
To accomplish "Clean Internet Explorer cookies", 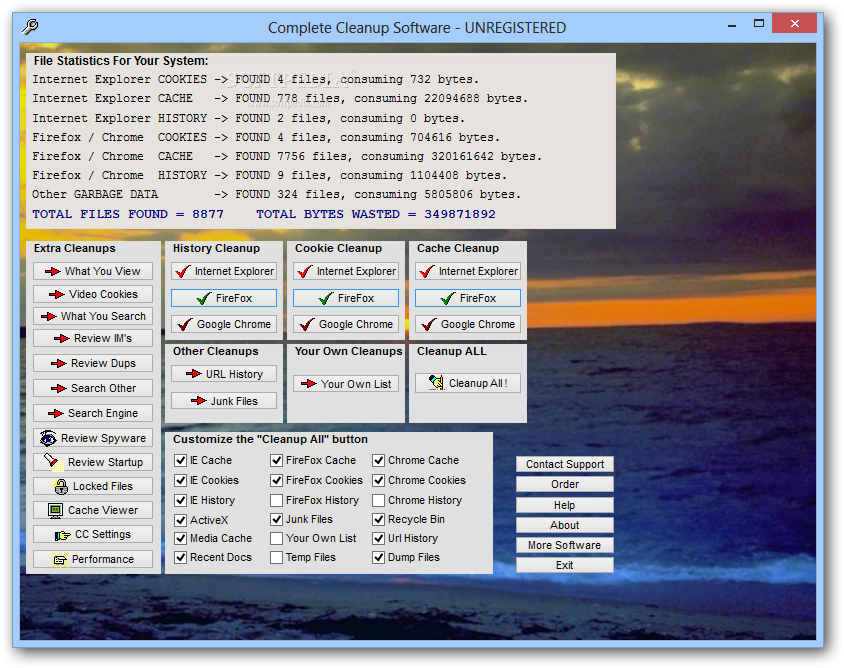I will tap(346, 271).
